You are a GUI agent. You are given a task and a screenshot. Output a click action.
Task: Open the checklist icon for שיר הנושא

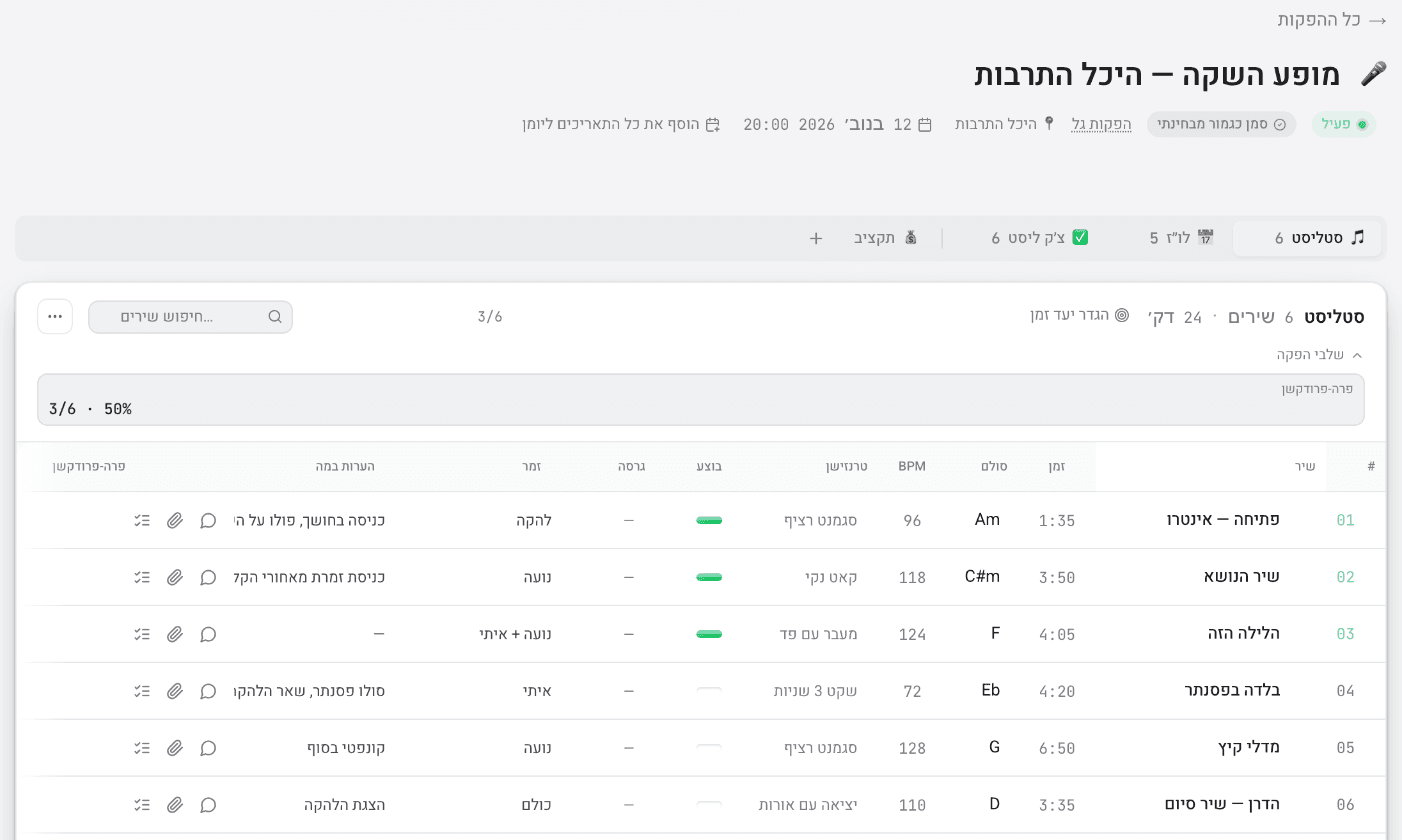[x=142, y=577]
